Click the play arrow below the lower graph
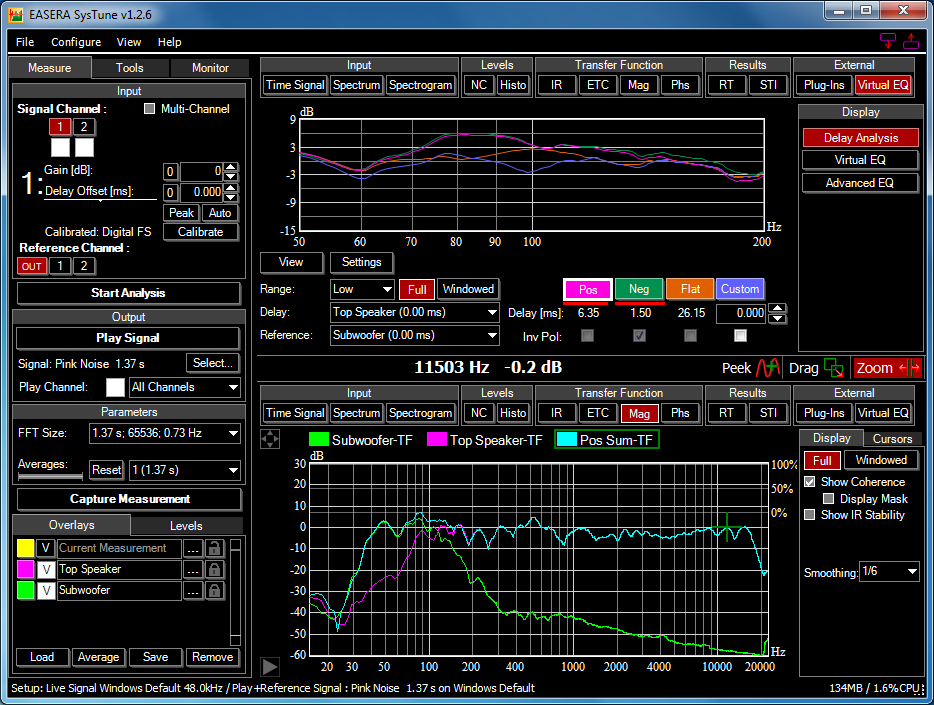 point(270,667)
